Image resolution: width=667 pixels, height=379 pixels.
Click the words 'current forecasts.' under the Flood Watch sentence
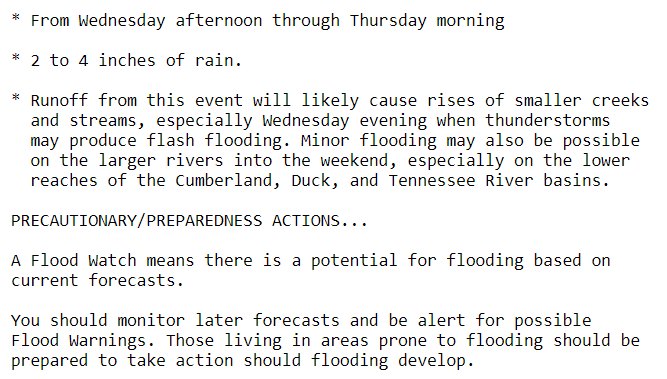[x=97, y=281]
